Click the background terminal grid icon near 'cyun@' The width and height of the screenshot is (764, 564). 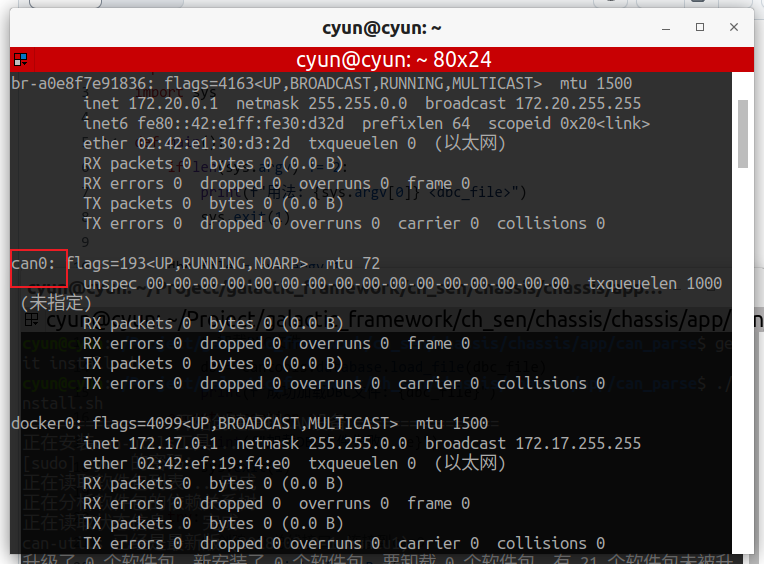(x=31, y=320)
